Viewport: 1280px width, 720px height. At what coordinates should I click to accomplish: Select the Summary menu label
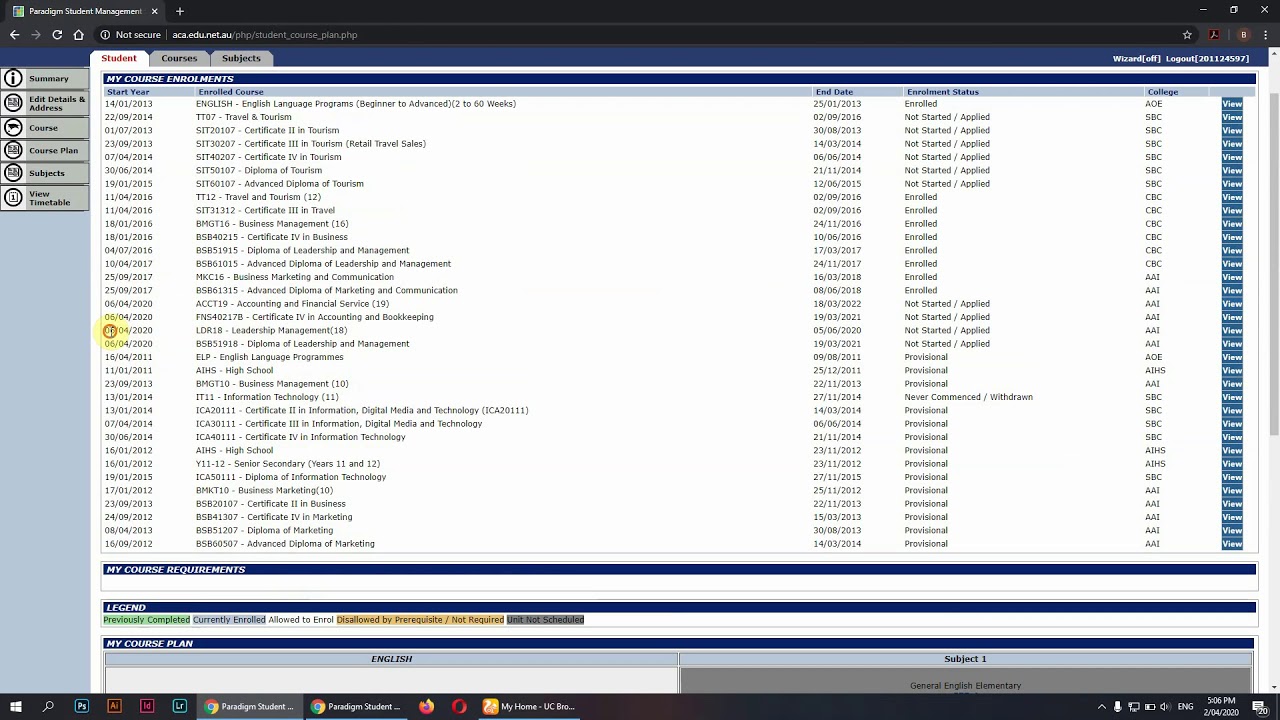(49, 78)
